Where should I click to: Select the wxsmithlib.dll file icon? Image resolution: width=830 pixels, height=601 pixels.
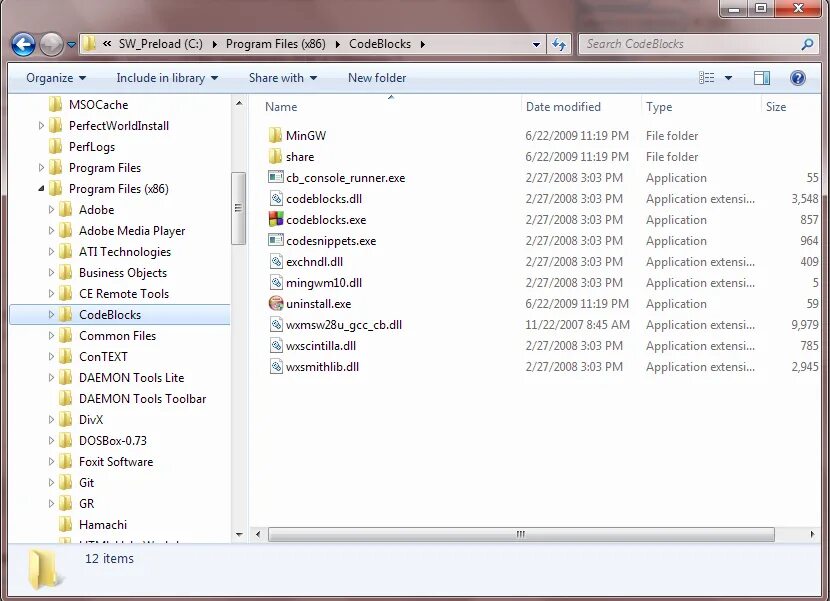276,366
